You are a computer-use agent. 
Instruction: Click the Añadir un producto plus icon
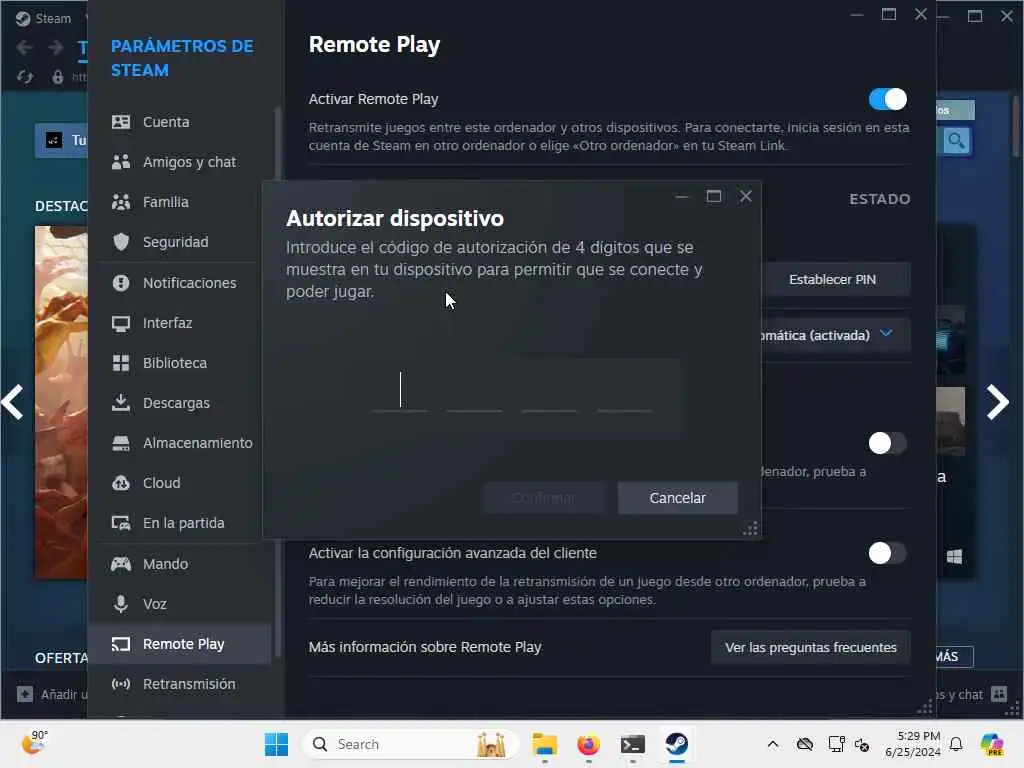[25, 694]
